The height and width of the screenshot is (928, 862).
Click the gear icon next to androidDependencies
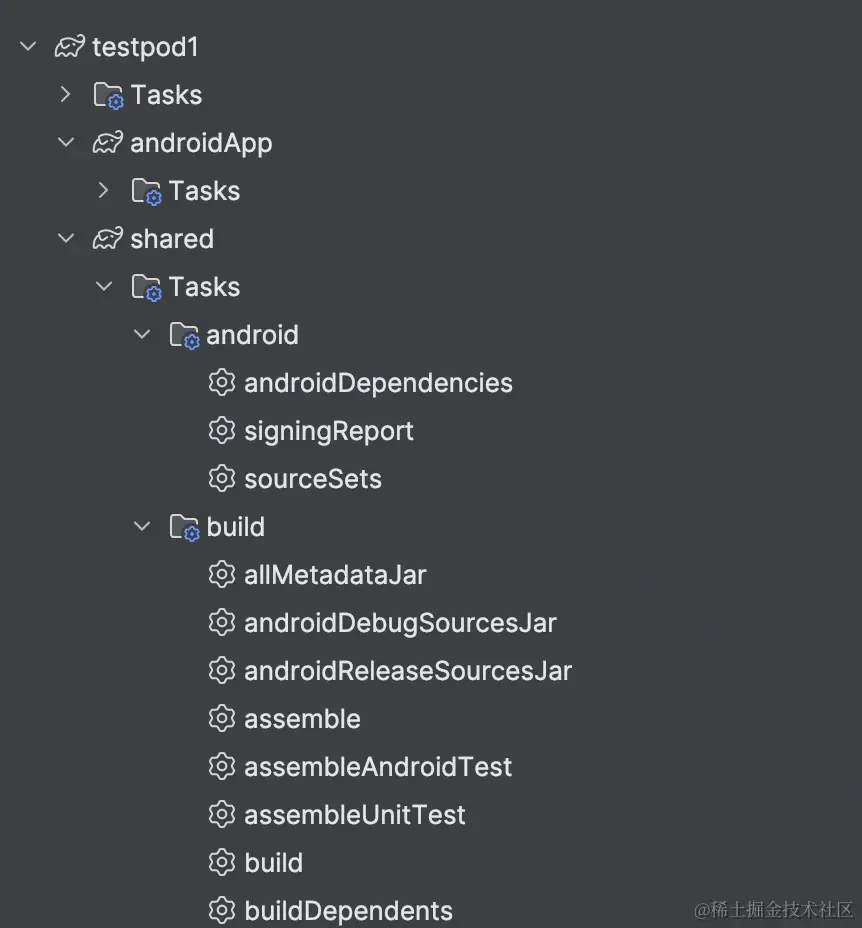click(221, 383)
